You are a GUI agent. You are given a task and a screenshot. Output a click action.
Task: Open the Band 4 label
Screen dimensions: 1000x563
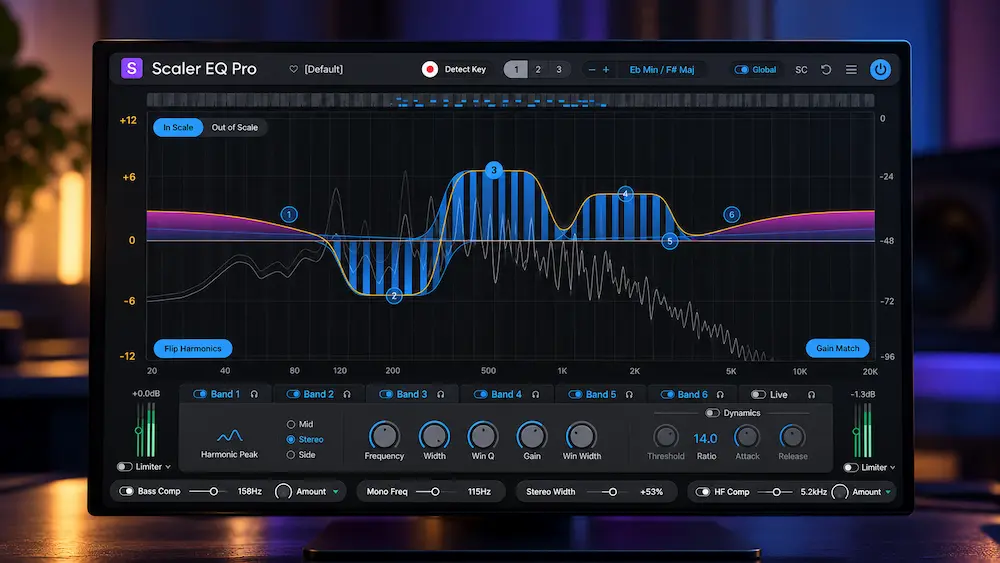[506, 394]
